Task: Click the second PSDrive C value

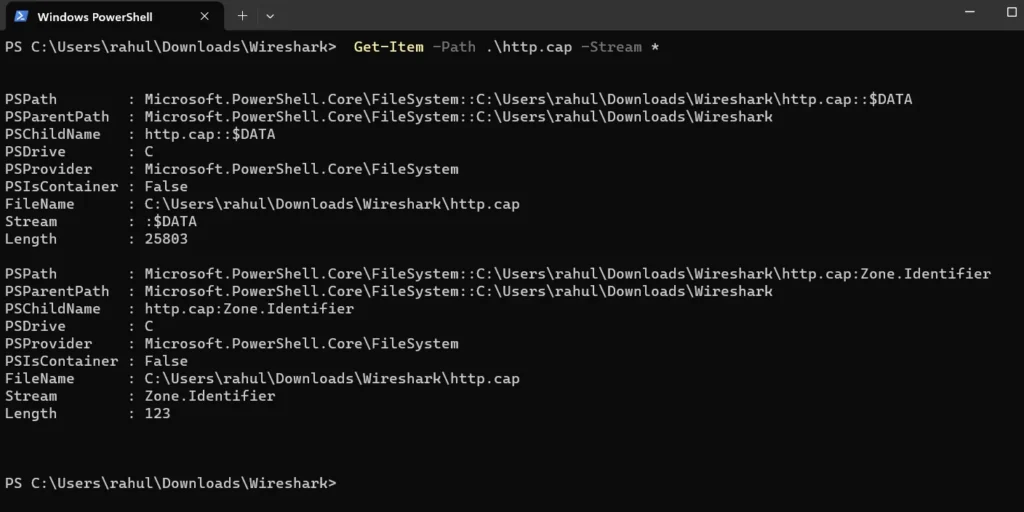Action: tap(149, 326)
